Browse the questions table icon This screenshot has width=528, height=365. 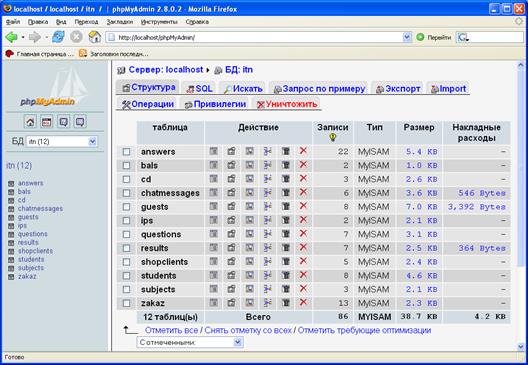(213, 234)
